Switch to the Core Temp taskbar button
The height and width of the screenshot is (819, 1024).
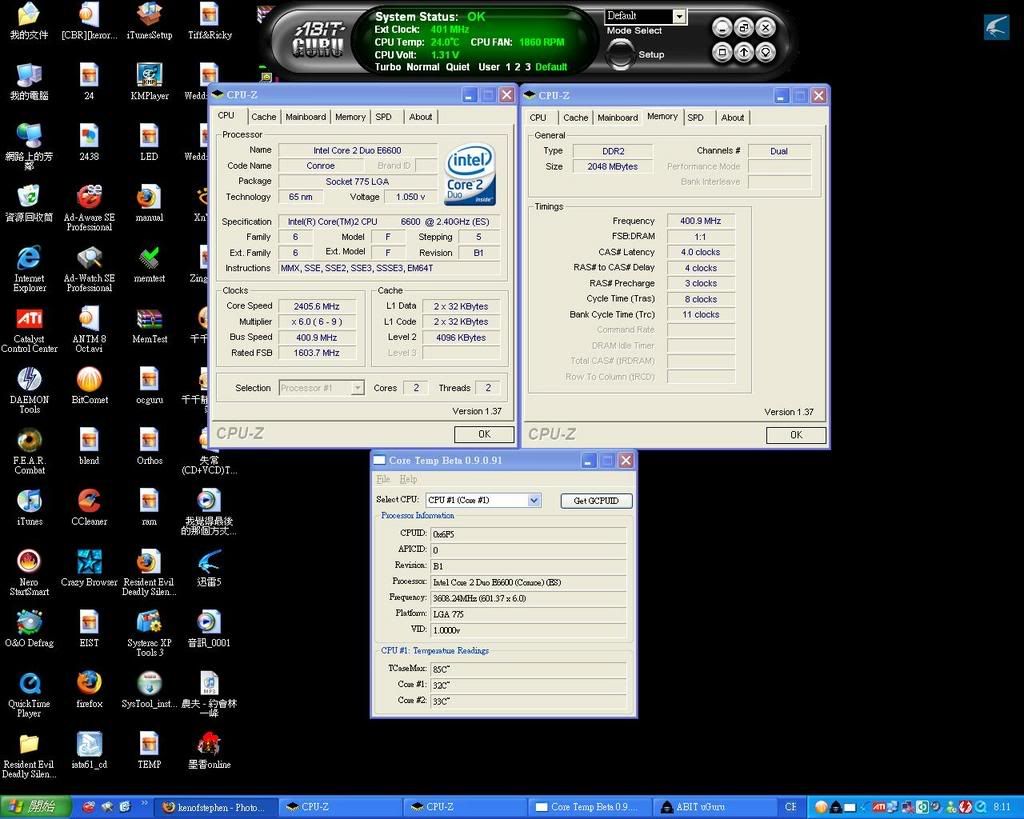591,807
